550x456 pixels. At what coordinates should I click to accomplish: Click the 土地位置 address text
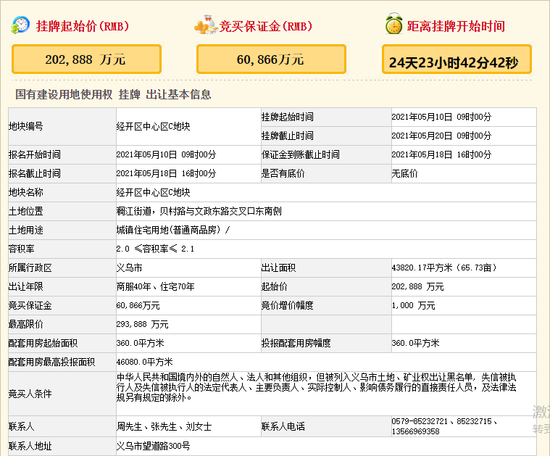pyautogui.click(x=199, y=211)
